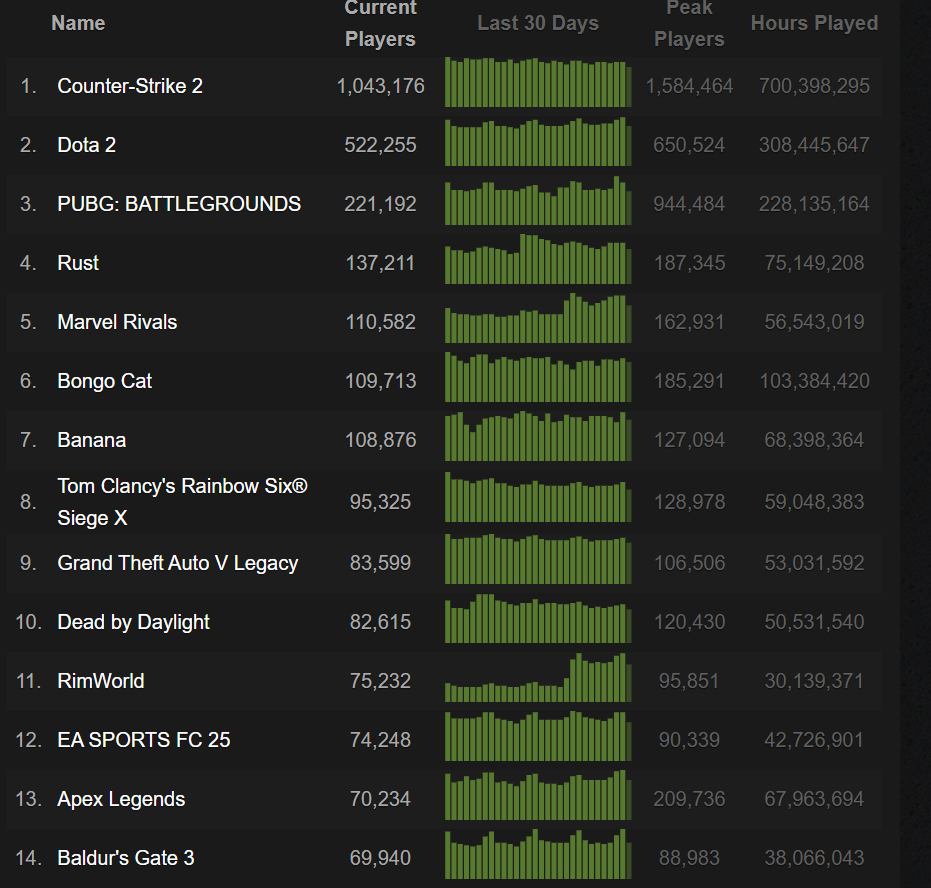Select current players value 95,325
Screen dimensions: 931x888
(381, 502)
